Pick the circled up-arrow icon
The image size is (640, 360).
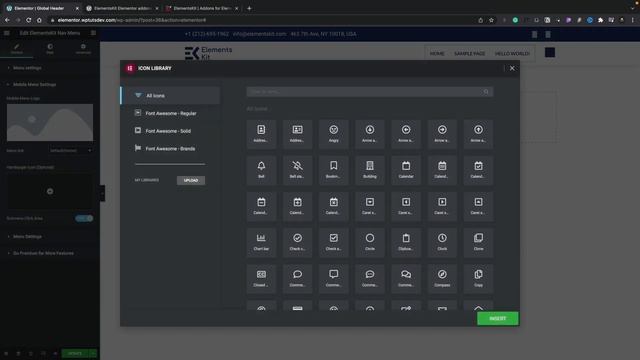pos(478,134)
